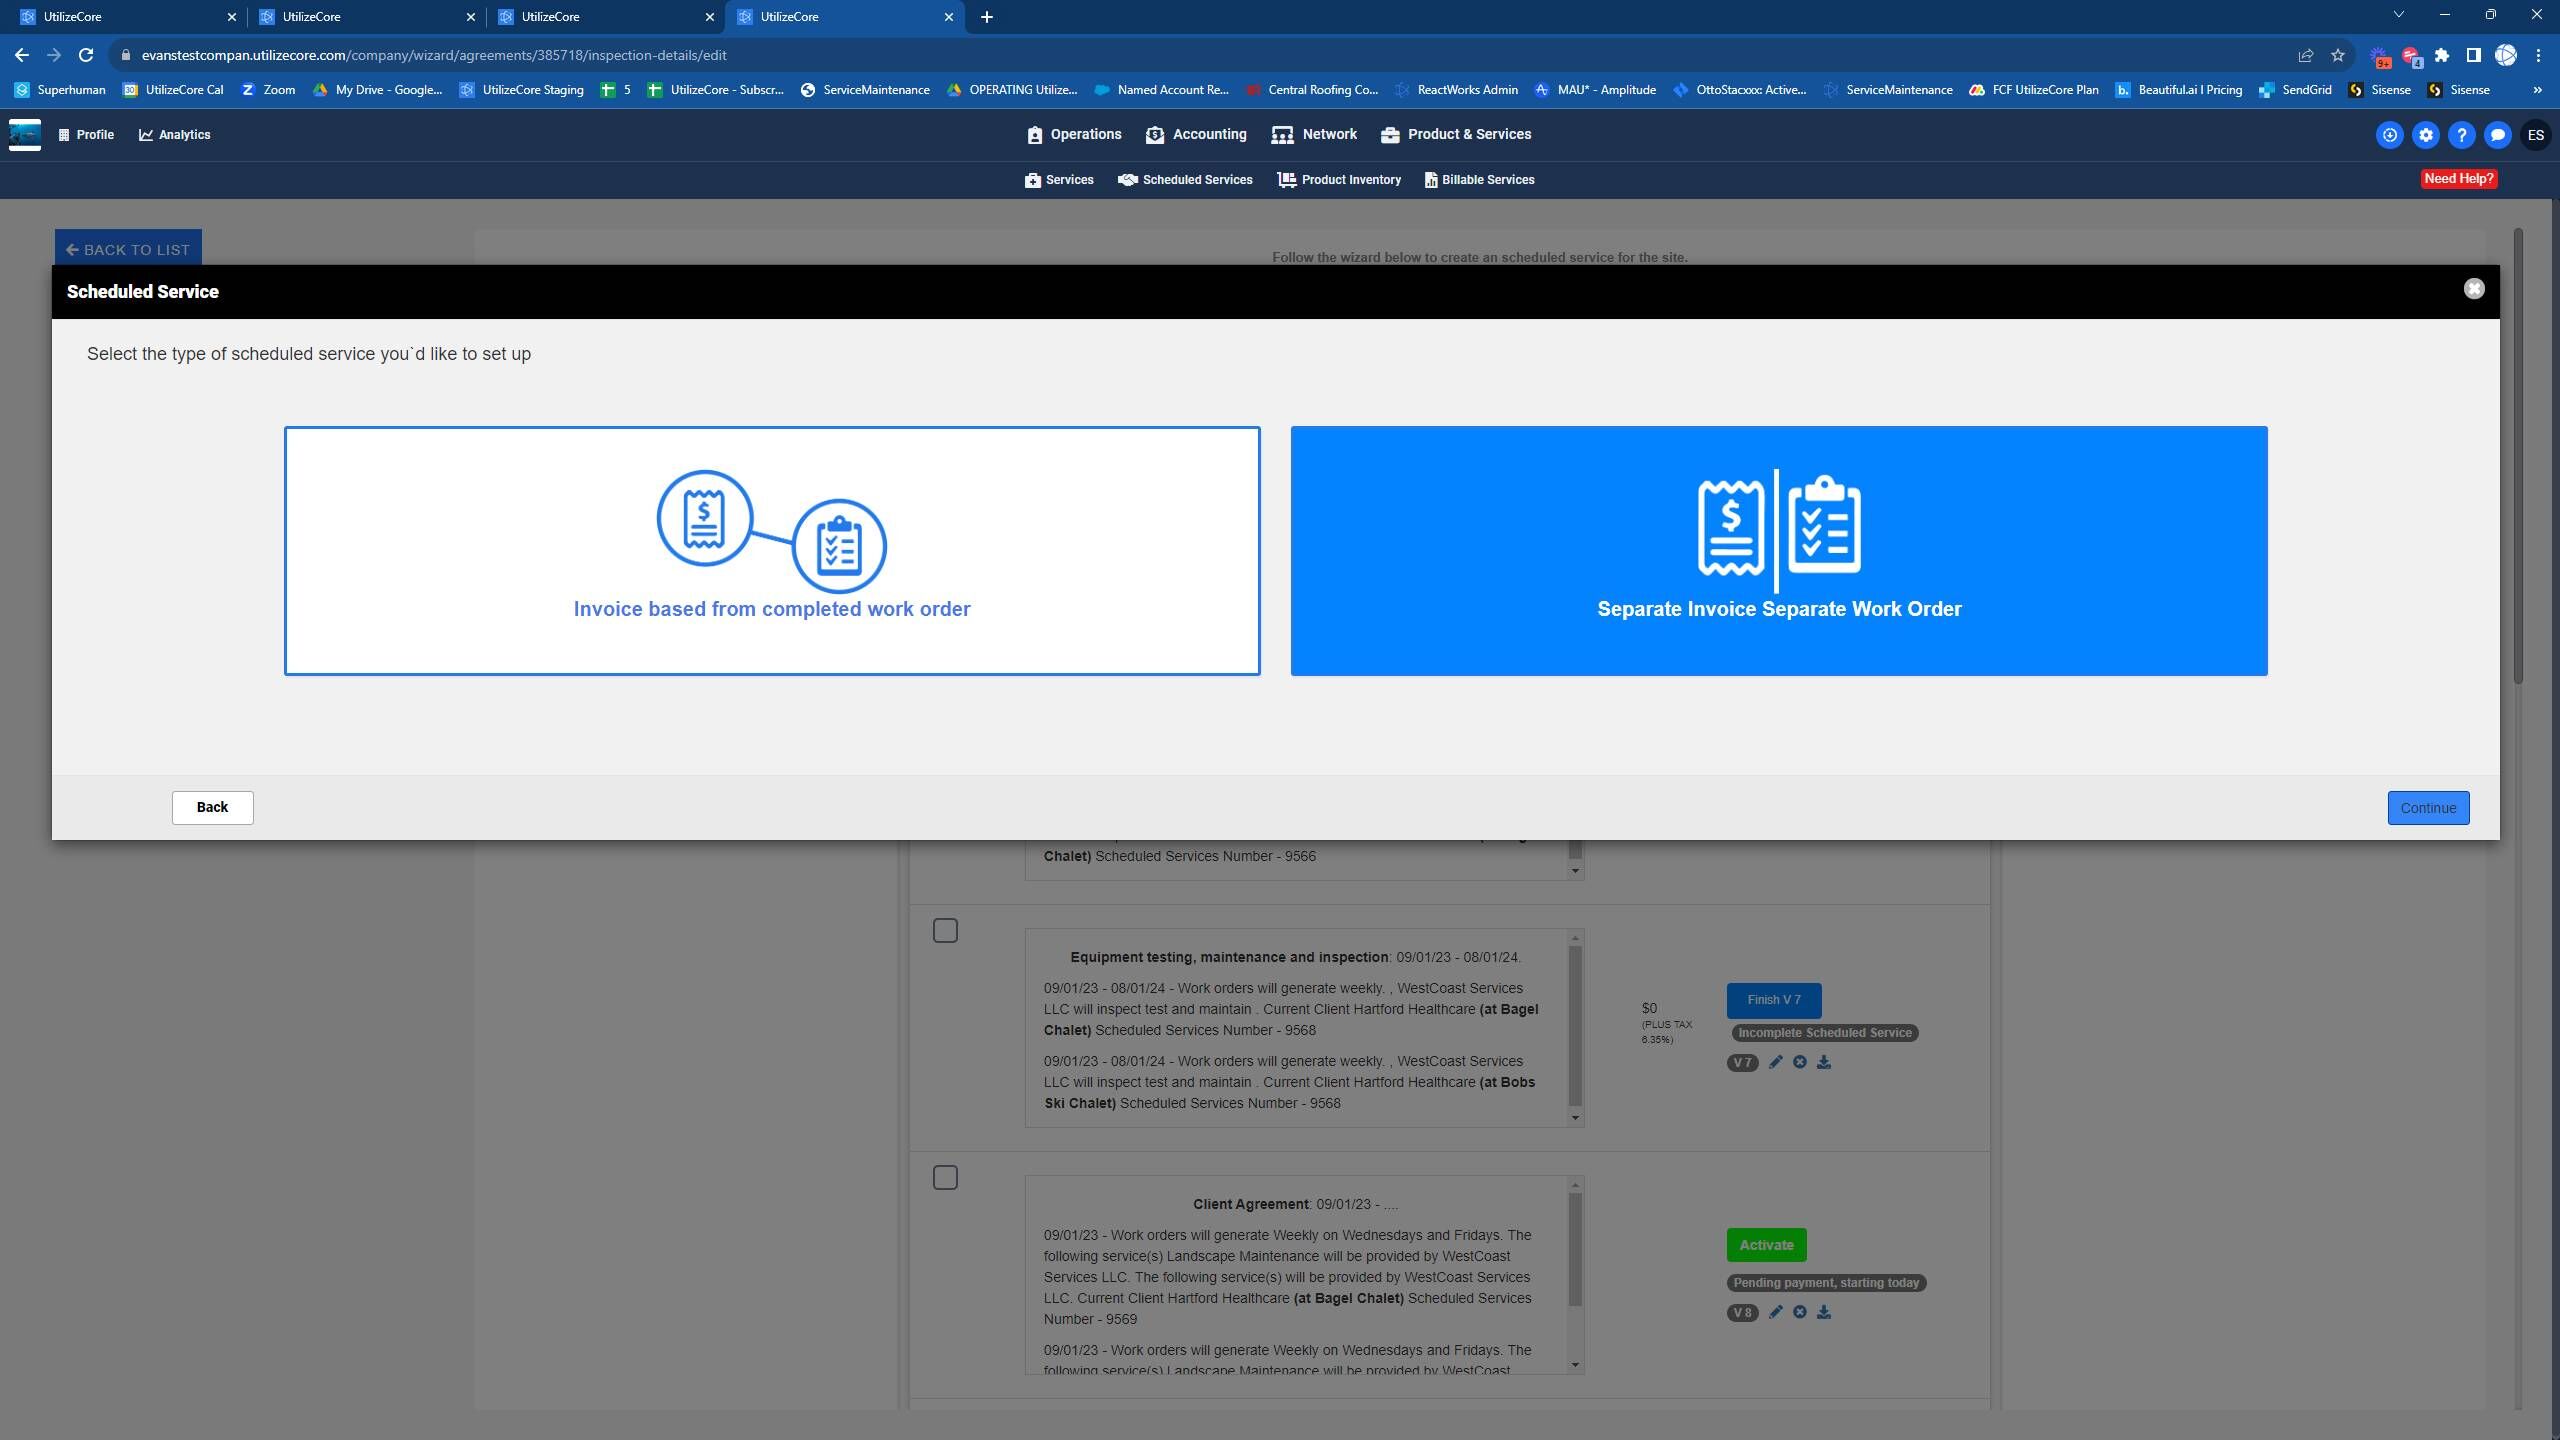Image resolution: width=2560 pixels, height=1440 pixels.
Task: Reload the page
Action: [x=86, y=55]
